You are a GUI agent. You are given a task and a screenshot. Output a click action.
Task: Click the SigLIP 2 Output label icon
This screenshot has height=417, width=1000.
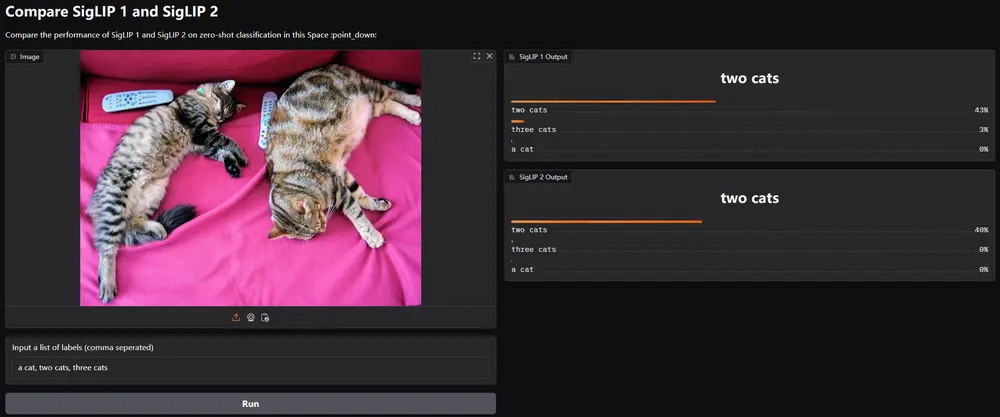512,177
